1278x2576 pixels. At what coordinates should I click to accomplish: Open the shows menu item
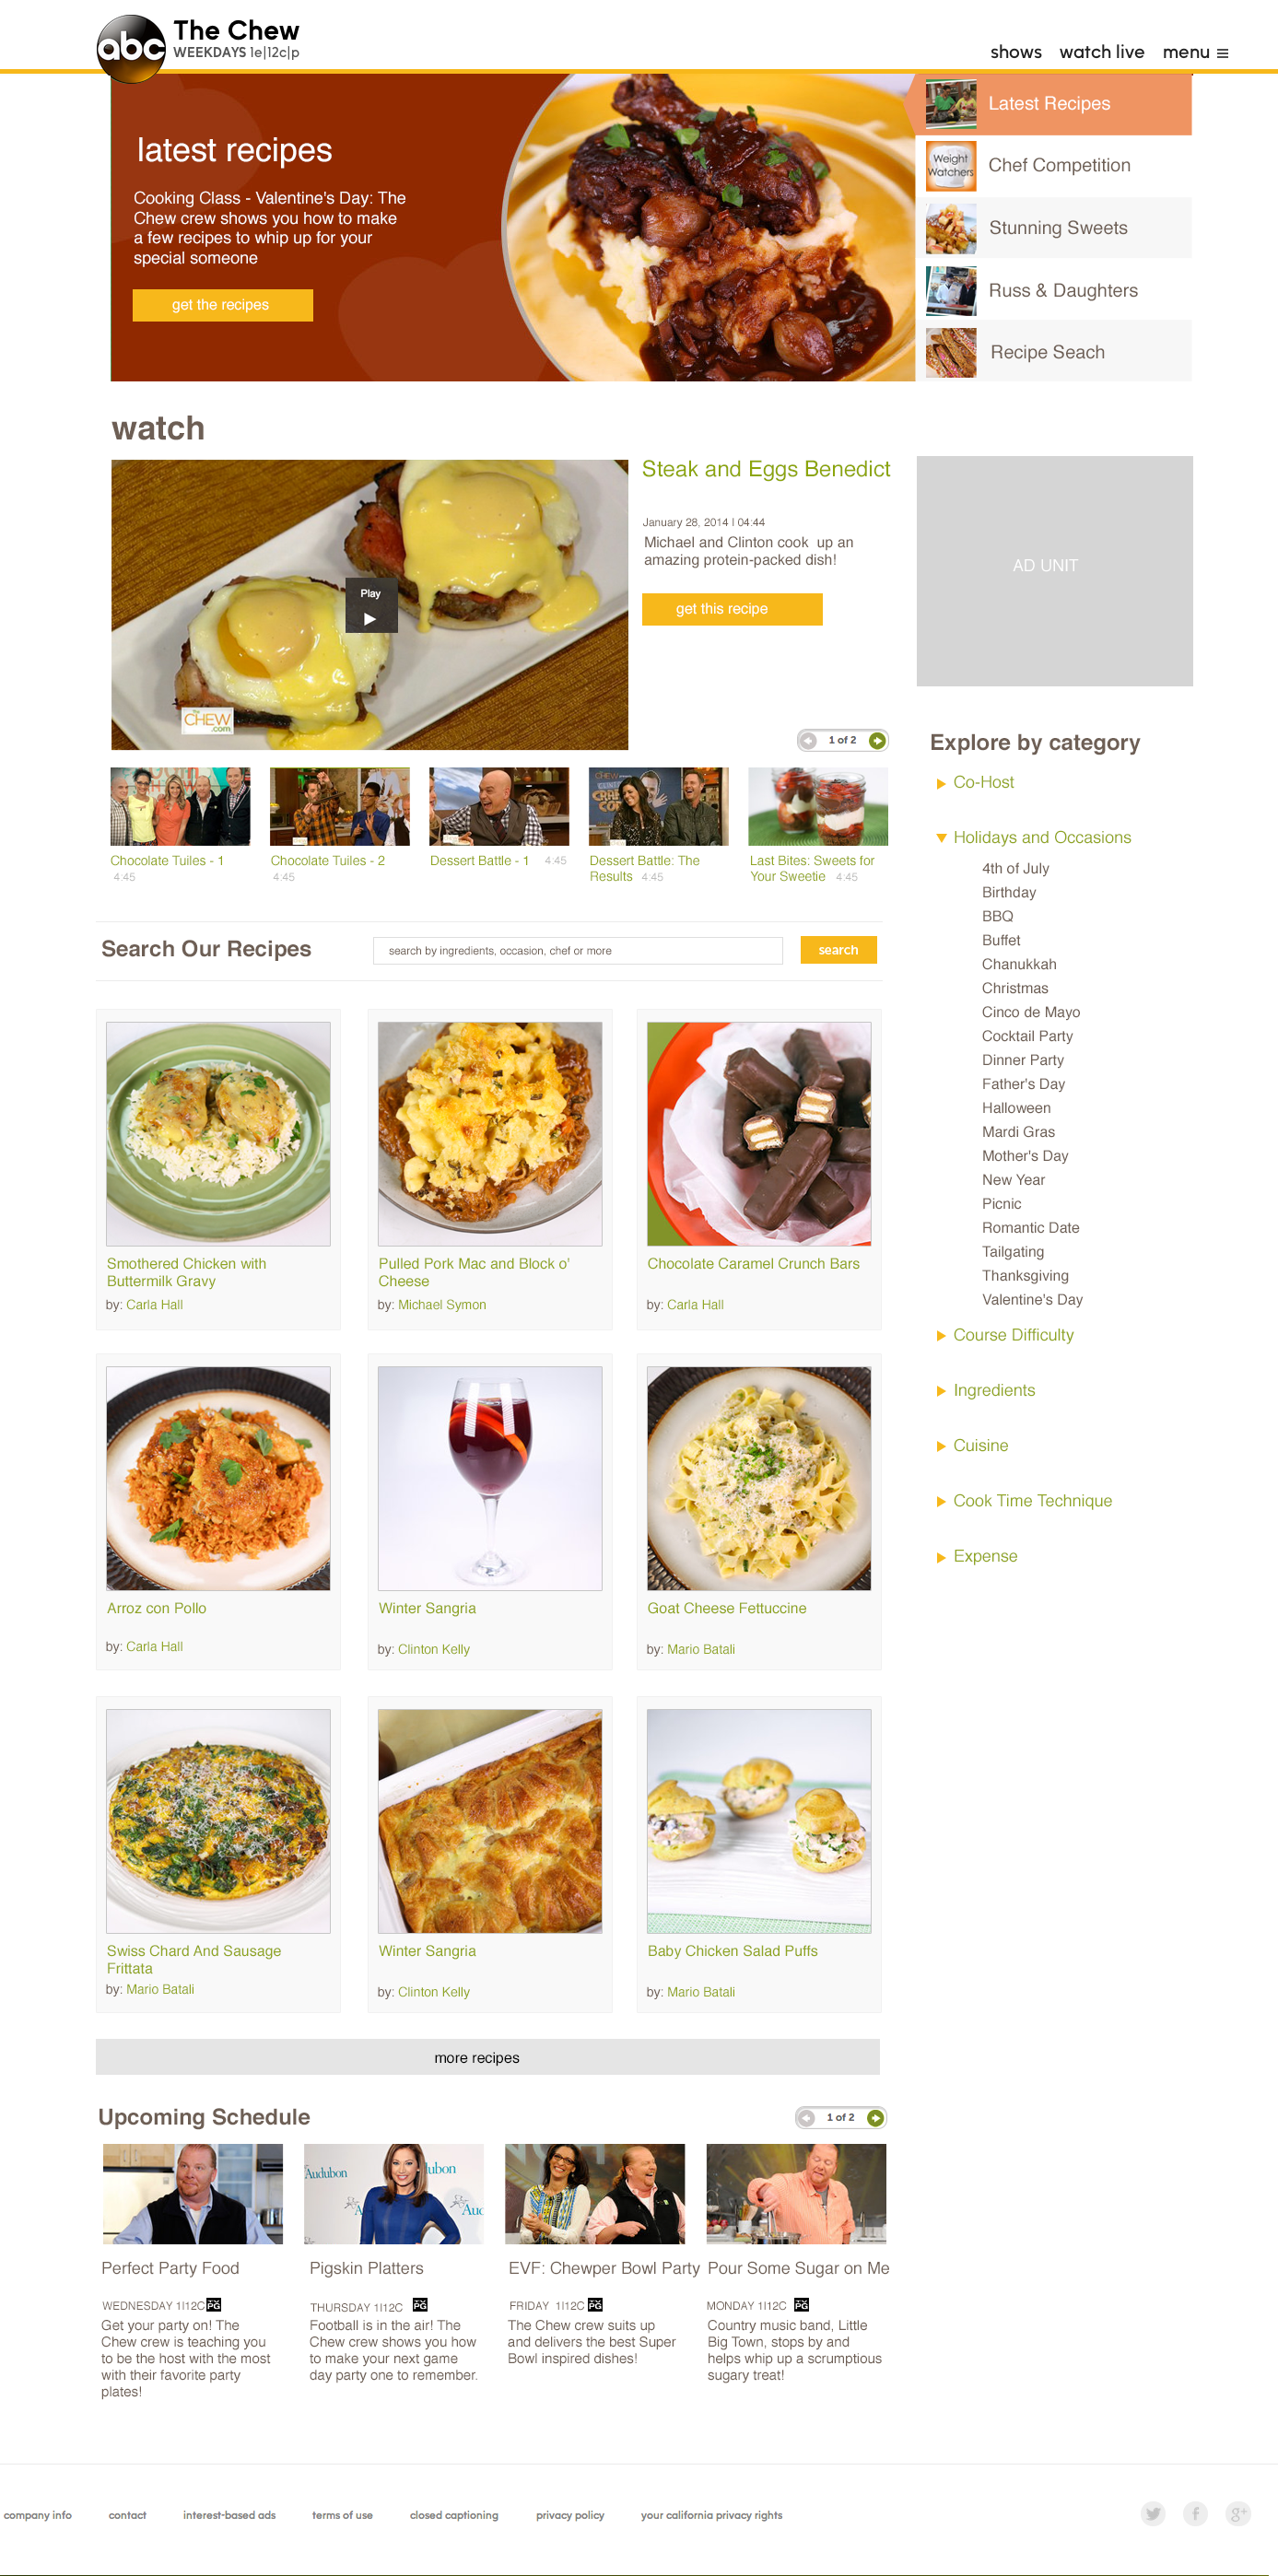pos(1016,52)
